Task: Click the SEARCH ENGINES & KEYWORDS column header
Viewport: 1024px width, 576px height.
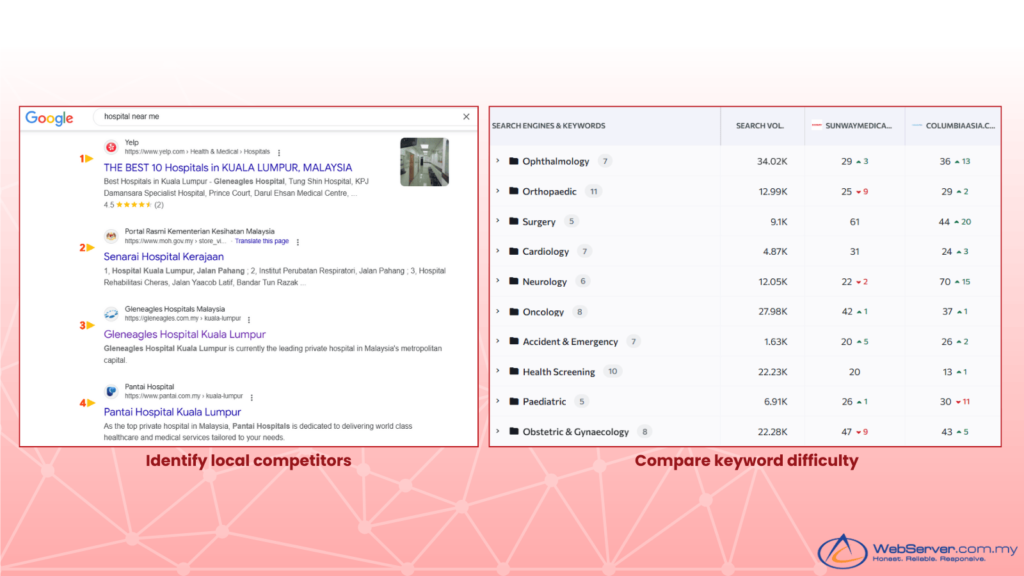Action: (x=549, y=125)
